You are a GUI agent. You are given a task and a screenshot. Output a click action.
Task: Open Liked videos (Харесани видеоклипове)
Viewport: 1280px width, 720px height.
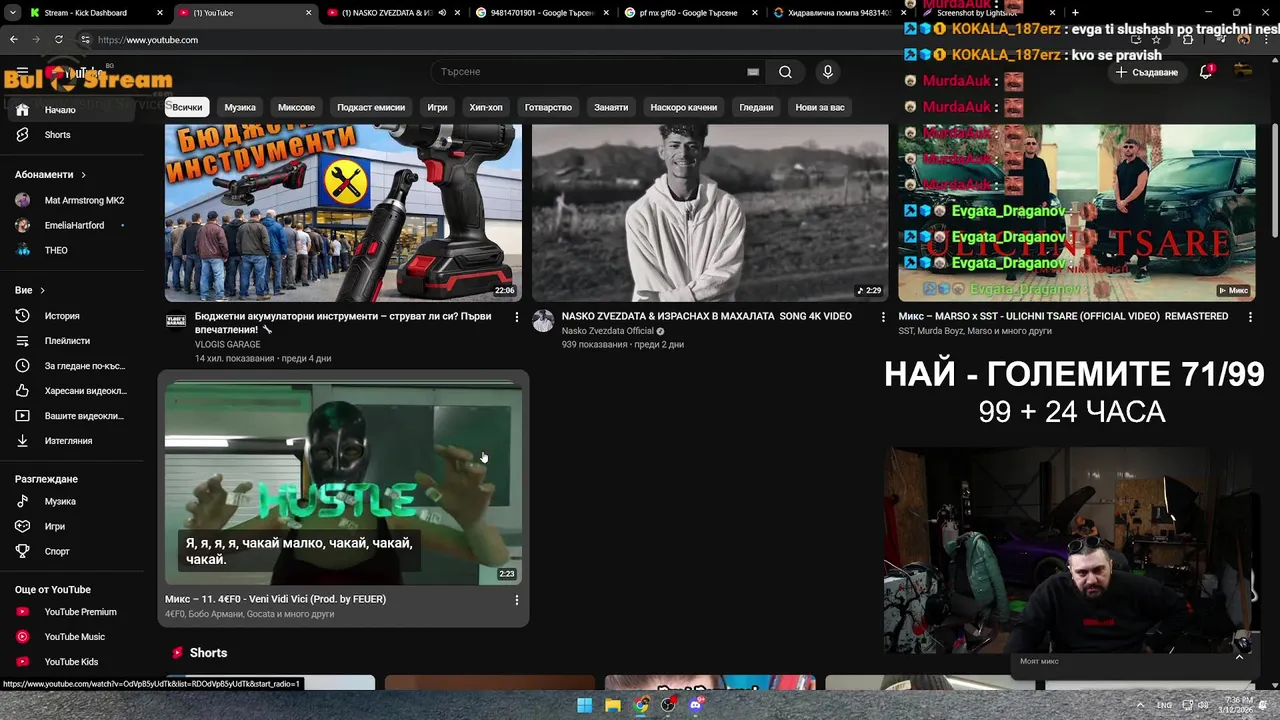point(72,391)
